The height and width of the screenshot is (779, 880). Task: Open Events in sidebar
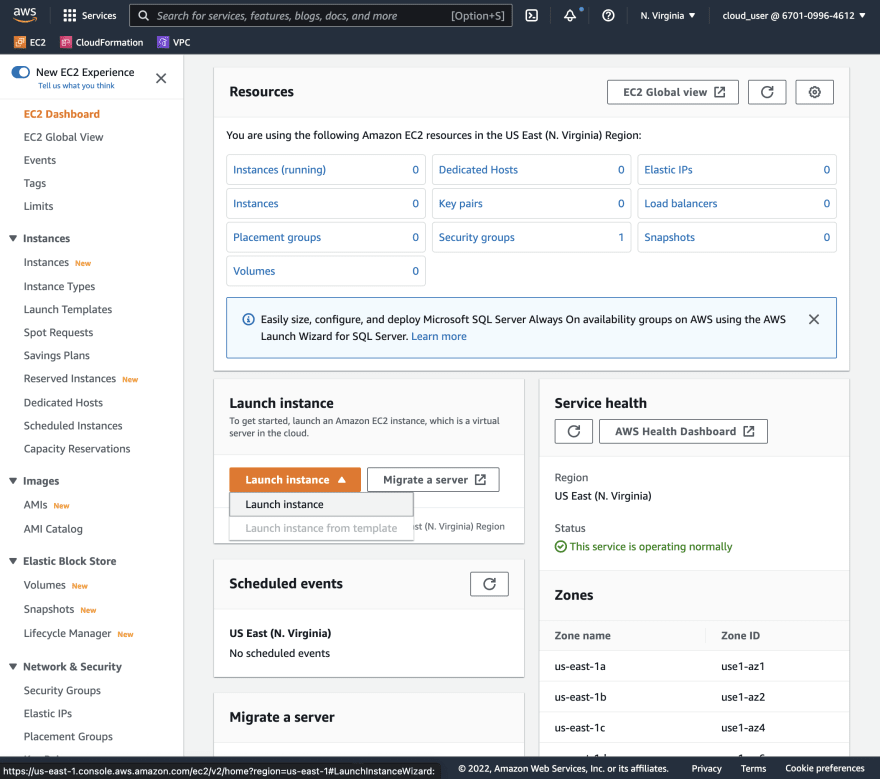40,160
